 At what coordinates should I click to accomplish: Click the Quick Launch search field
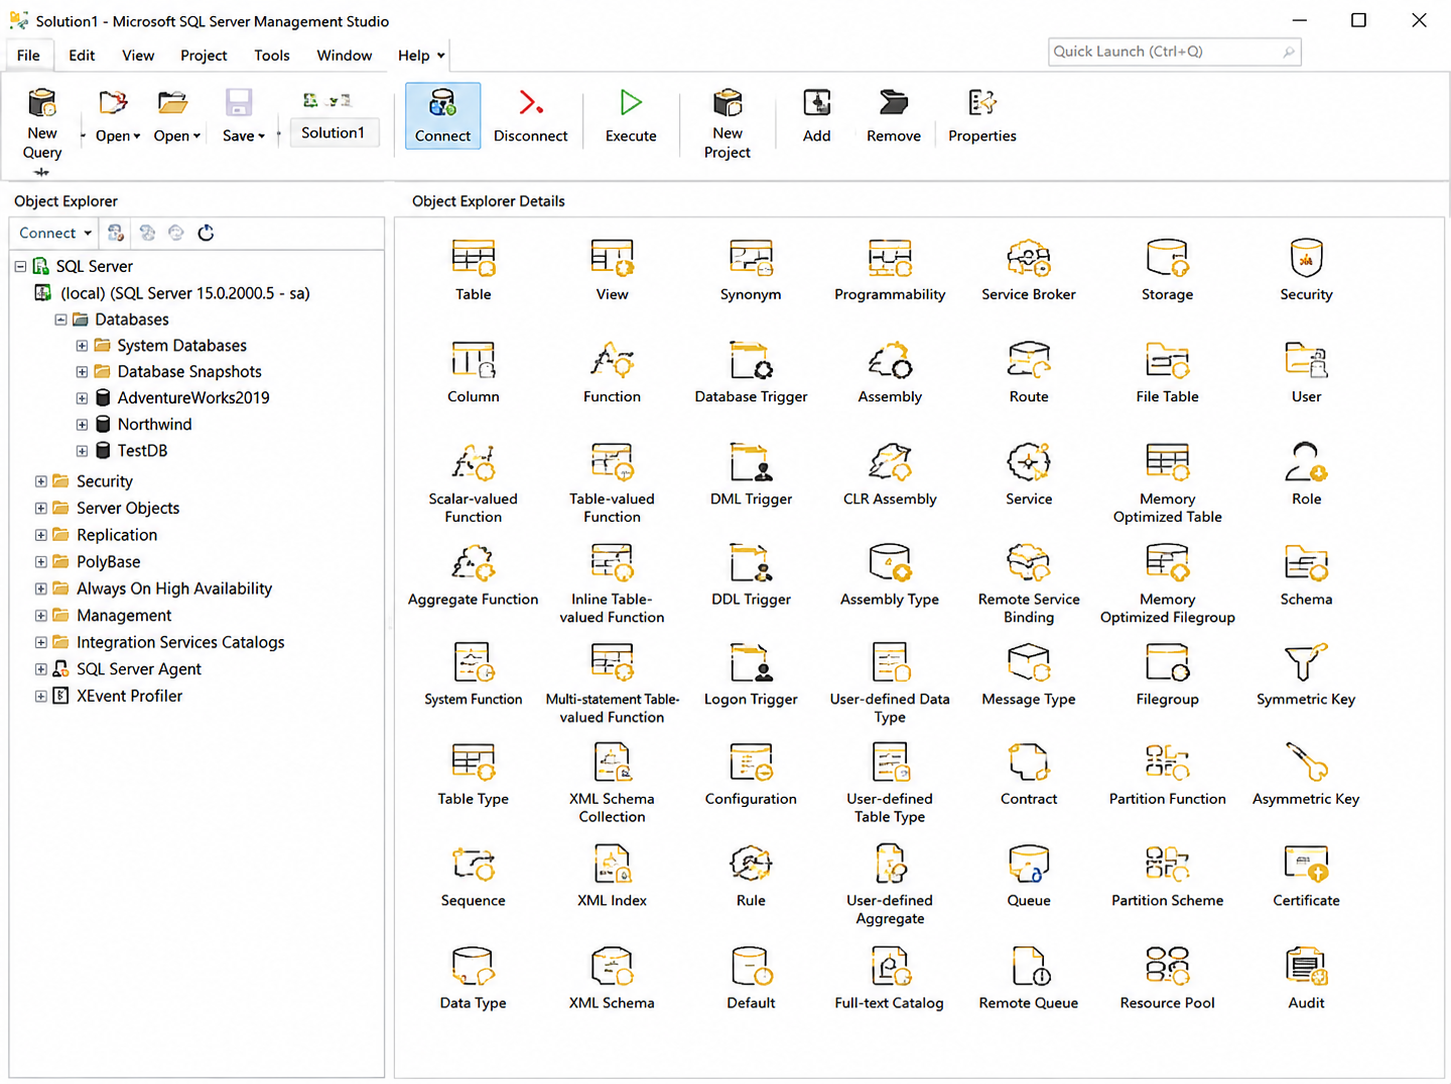[1174, 52]
